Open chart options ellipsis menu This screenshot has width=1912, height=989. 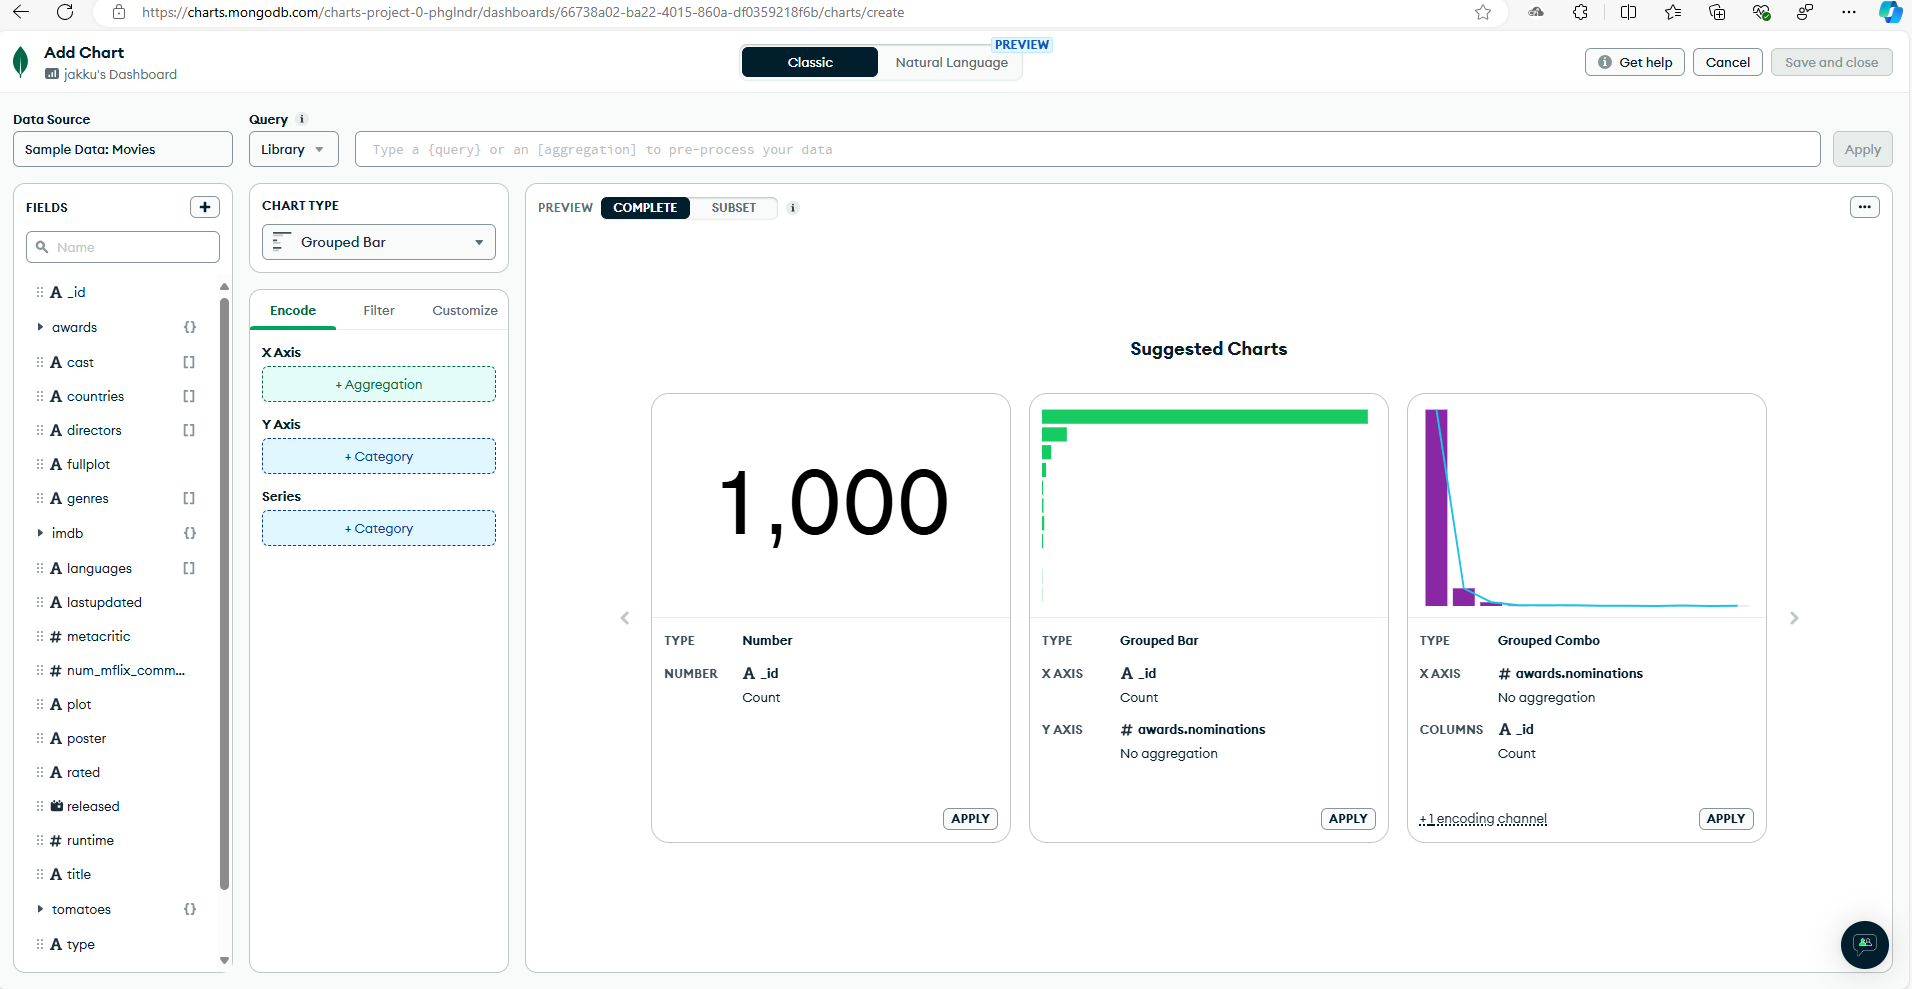pyautogui.click(x=1865, y=207)
